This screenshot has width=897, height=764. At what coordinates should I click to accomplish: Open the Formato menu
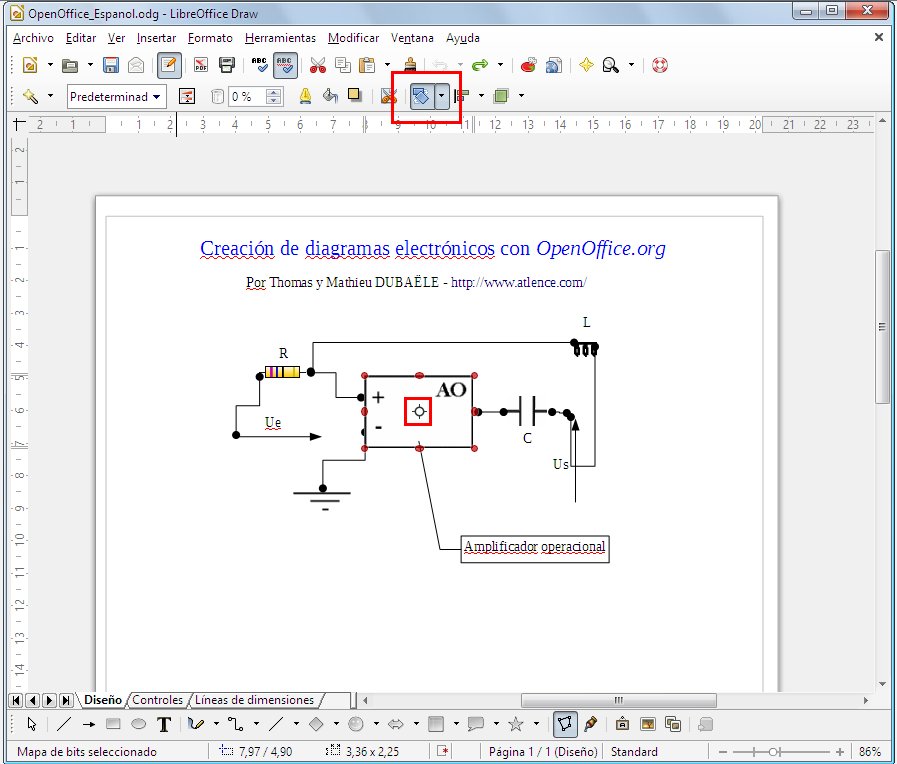click(210, 38)
